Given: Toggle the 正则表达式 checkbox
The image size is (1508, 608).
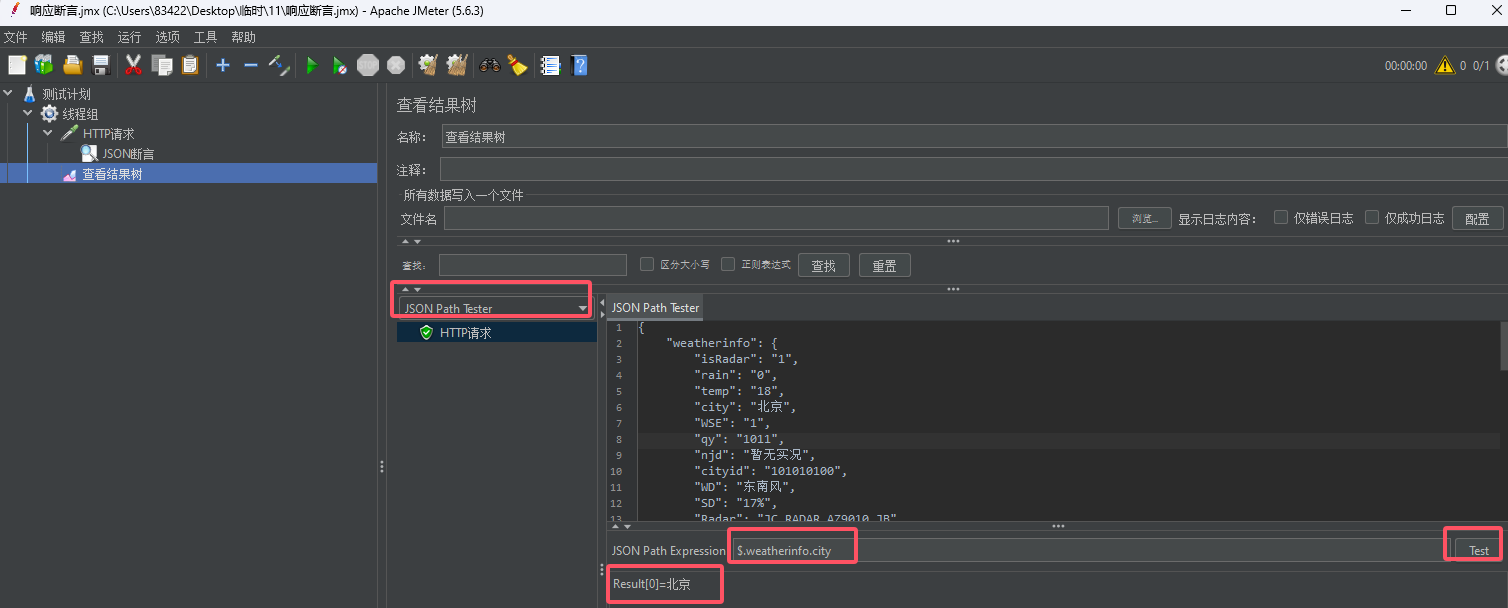Looking at the screenshot, I should pyautogui.click(x=728, y=264).
